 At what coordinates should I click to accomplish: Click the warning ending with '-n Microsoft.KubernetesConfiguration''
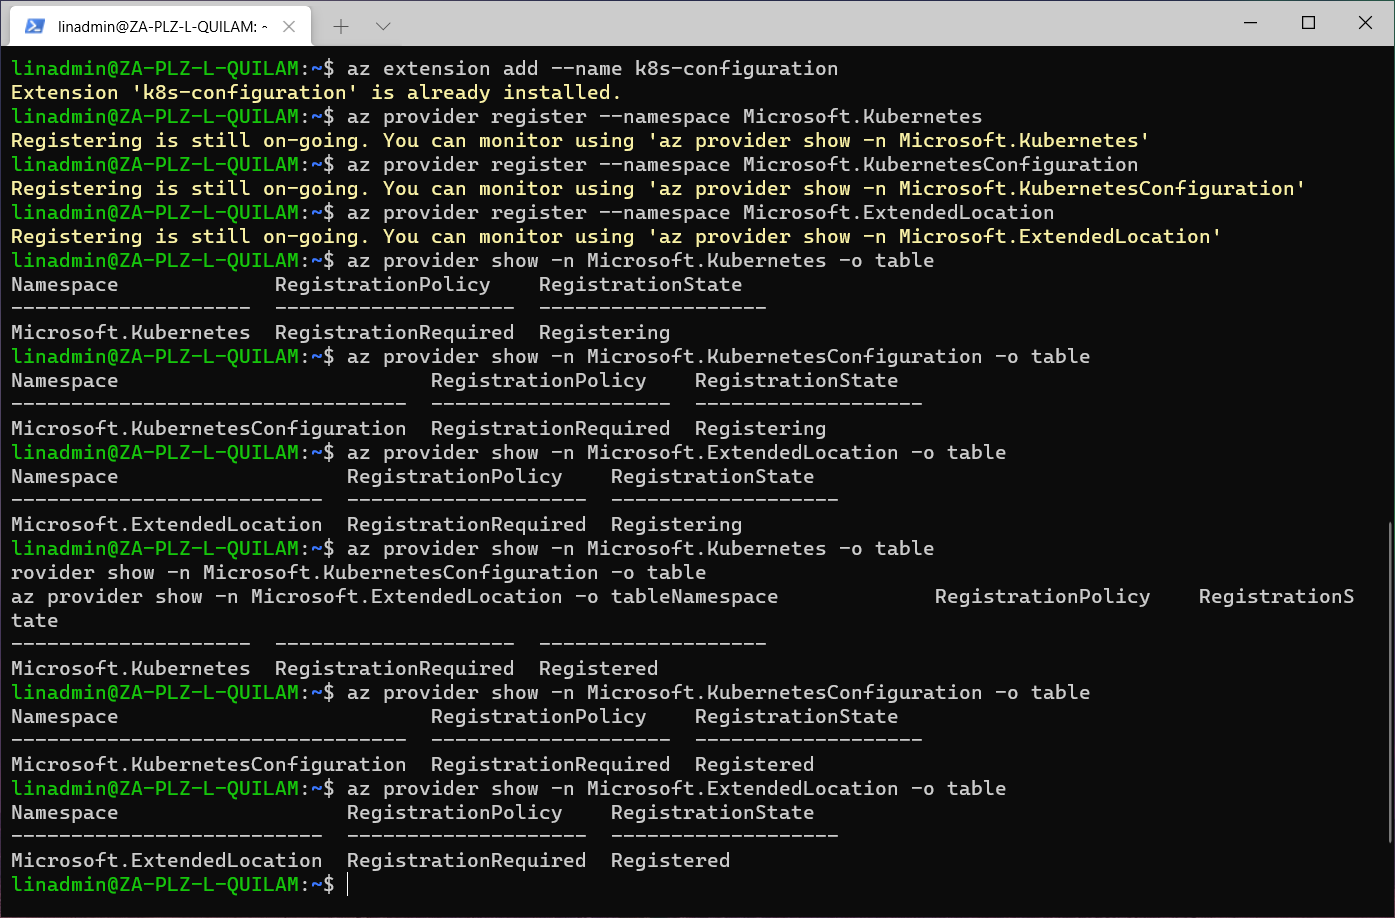[x=659, y=189]
